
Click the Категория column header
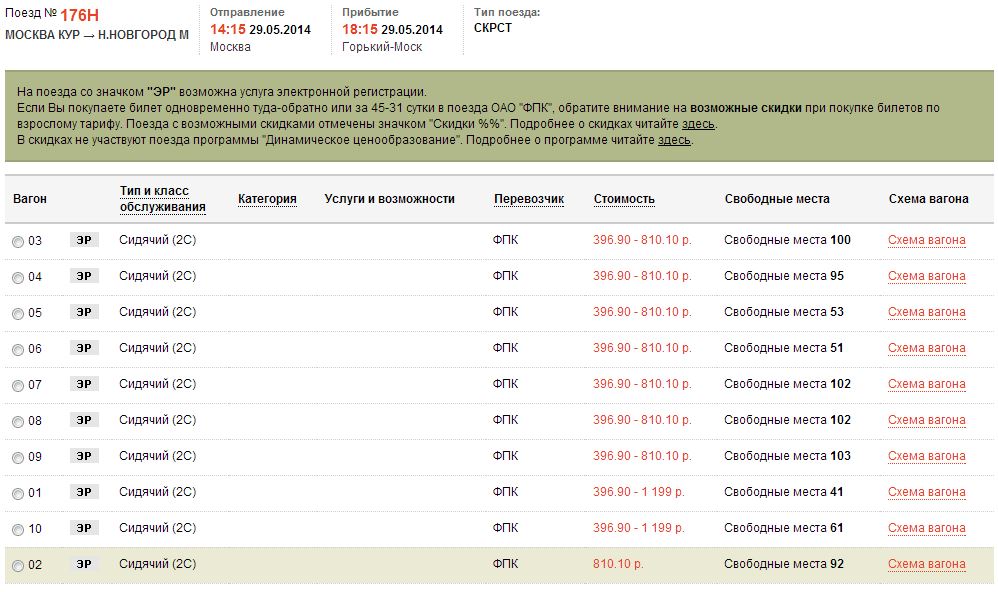click(267, 199)
